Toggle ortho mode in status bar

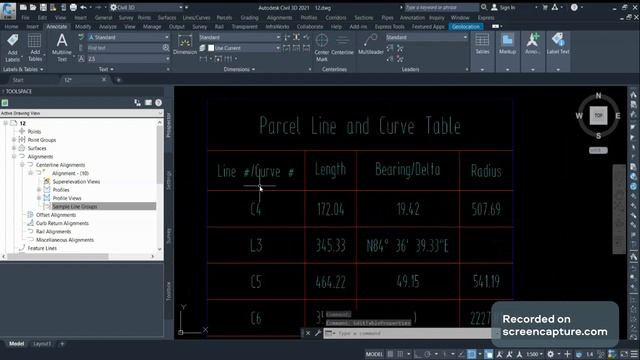(417, 354)
